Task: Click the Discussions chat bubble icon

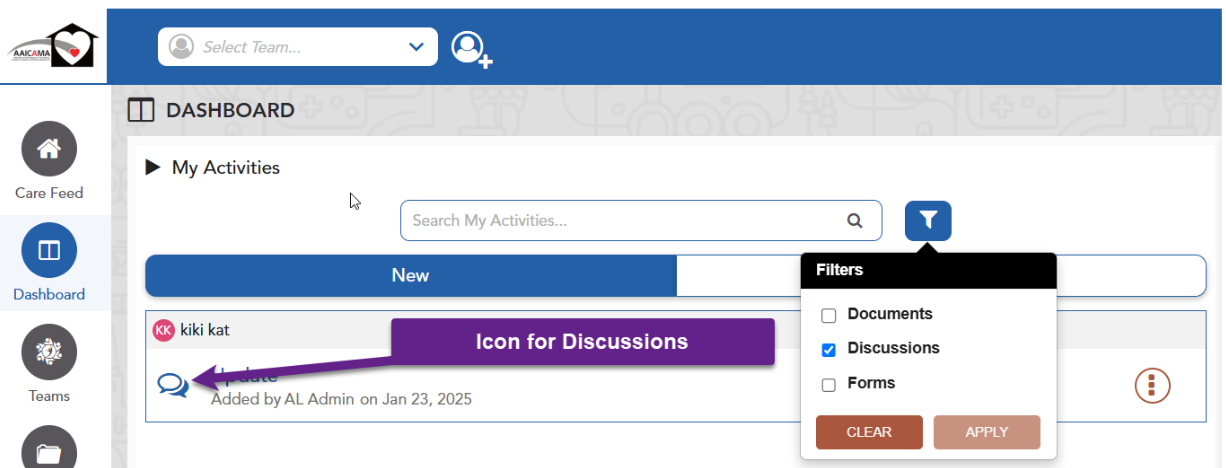Action: click(173, 384)
